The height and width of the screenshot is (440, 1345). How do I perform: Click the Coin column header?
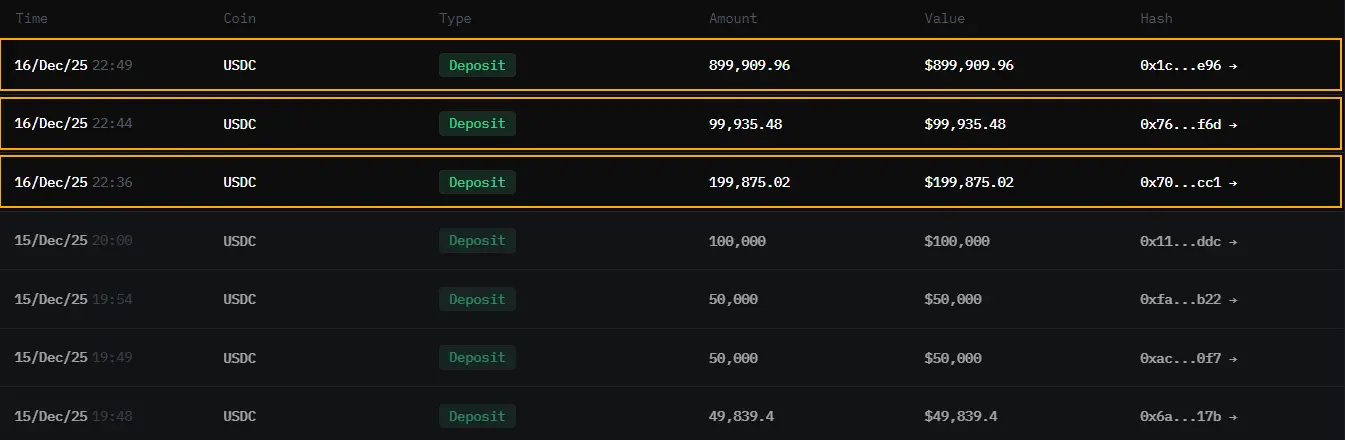pos(239,18)
